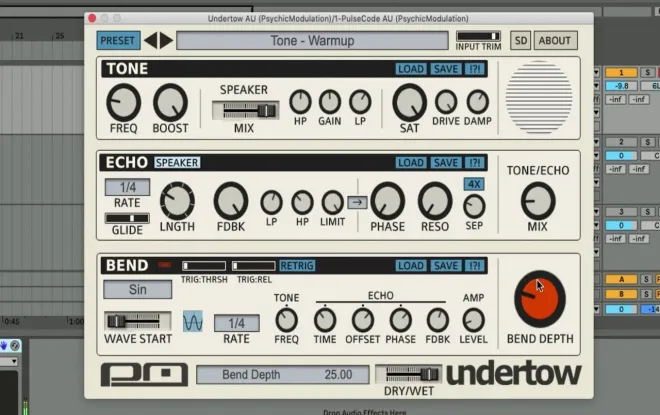This screenshot has height=415, width=660.
Task: Open the ABOUT page
Action: pyautogui.click(x=555, y=40)
